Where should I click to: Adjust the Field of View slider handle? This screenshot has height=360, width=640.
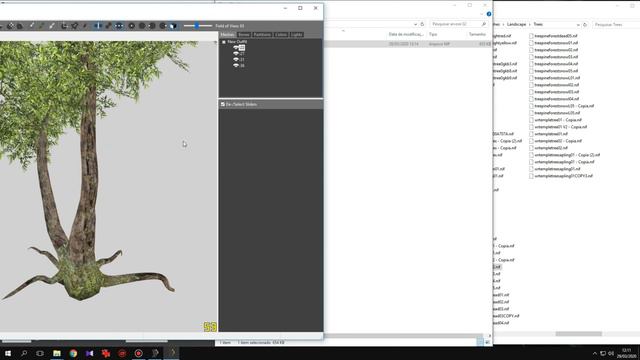(x=197, y=26)
